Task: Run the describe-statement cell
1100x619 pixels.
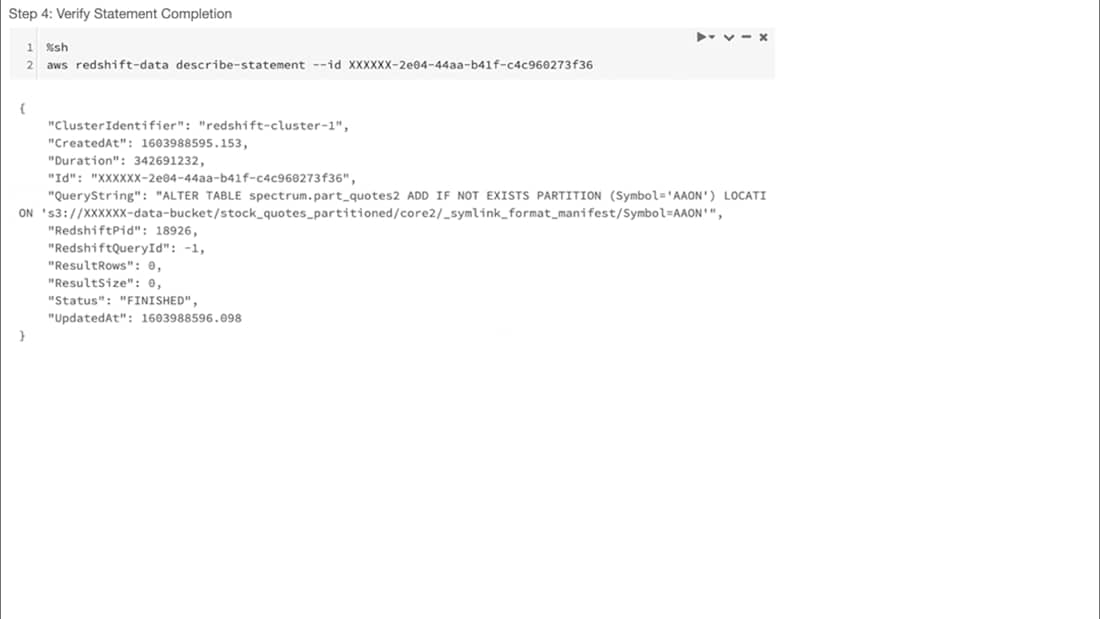Action: (702, 37)
